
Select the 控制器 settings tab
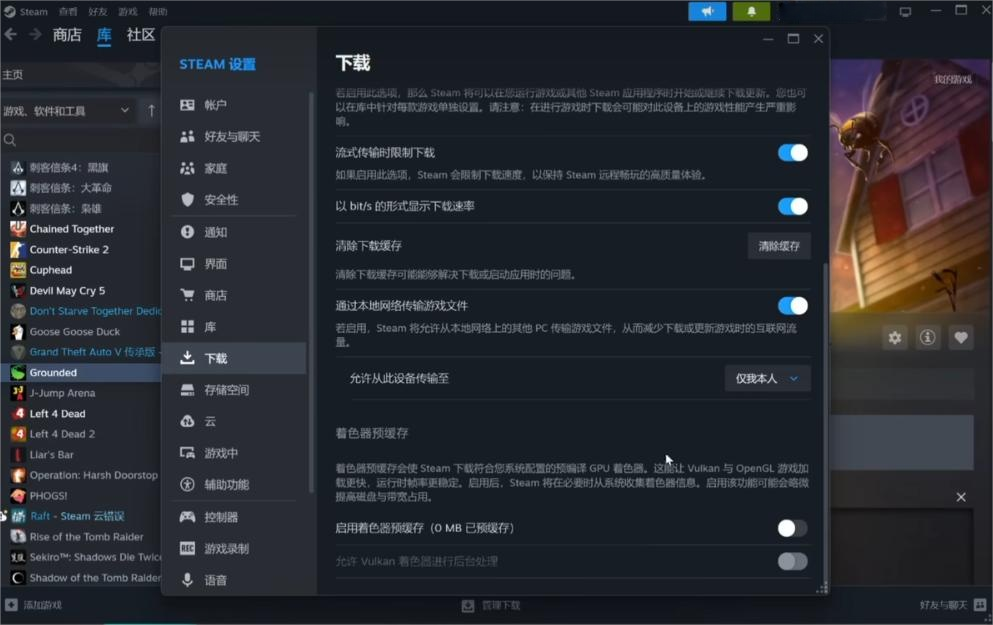(221, 517)
